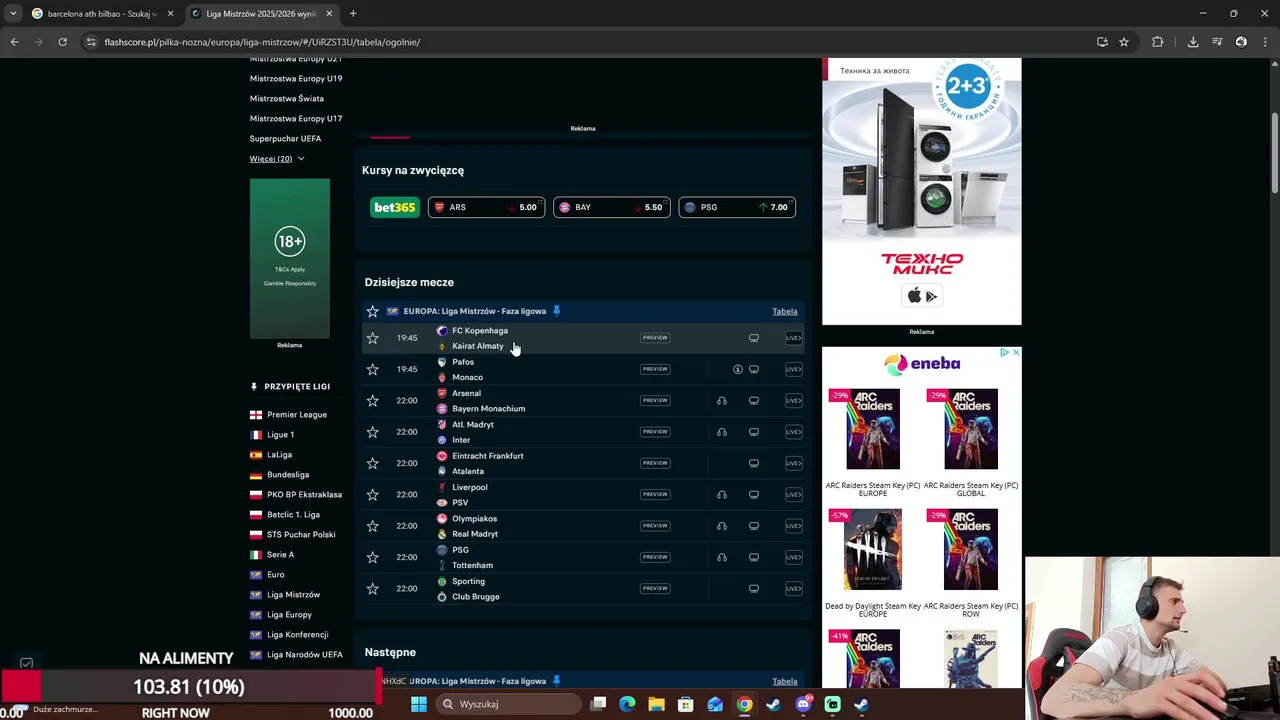The image size is (1280, 720).
Task: Unpin Liga Mistrzów using the blue pin icon
Action: [x=557, y=311]
